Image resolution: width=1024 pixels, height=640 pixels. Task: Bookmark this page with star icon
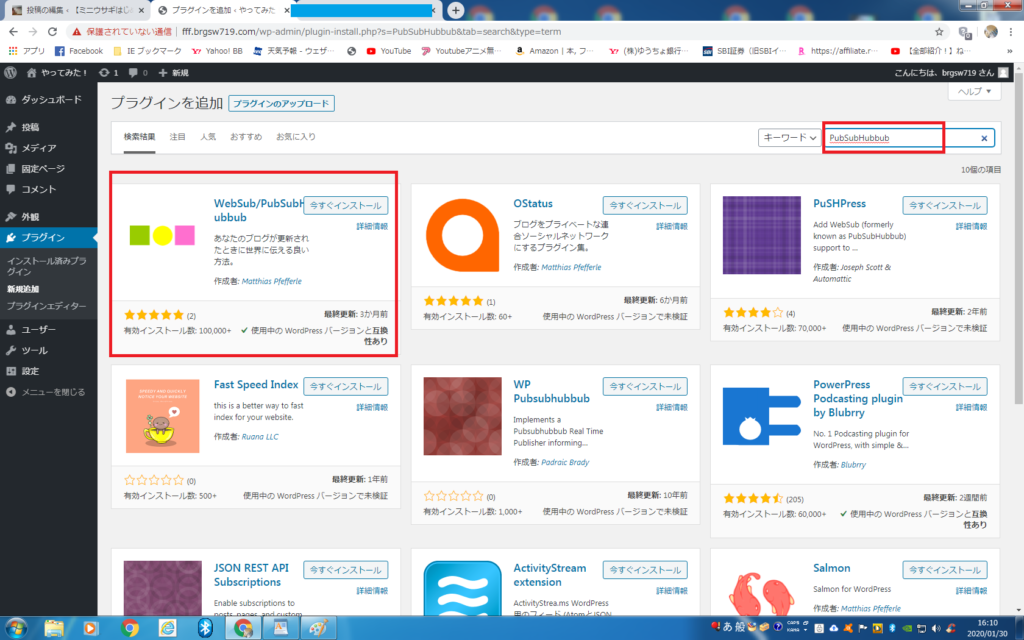coord(938,31)
